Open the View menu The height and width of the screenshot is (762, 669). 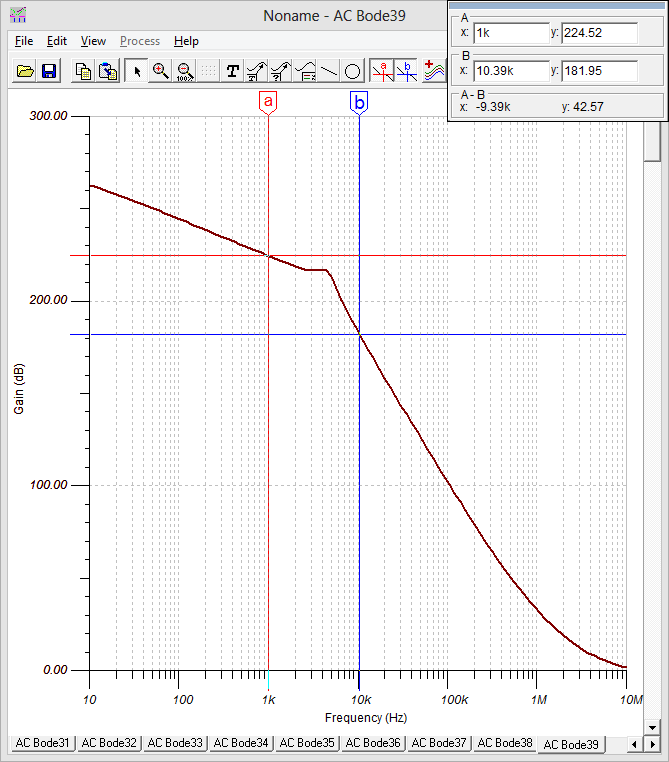[x=93, y=41]
